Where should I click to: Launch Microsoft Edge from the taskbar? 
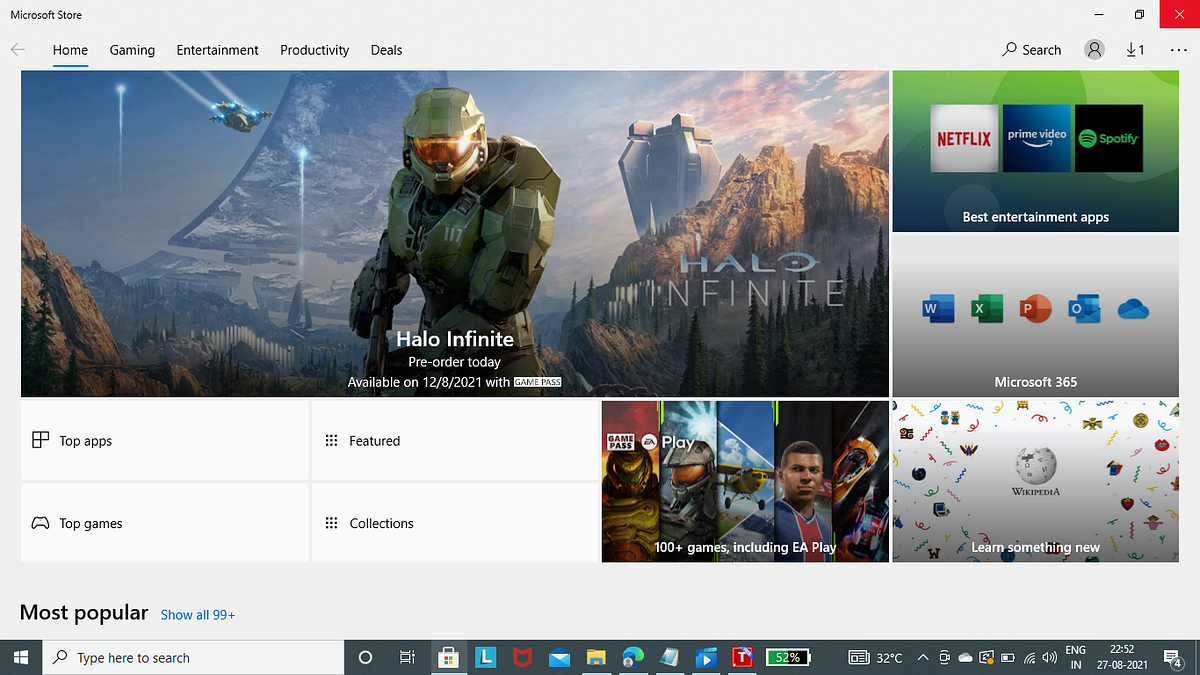click(633, 657)
